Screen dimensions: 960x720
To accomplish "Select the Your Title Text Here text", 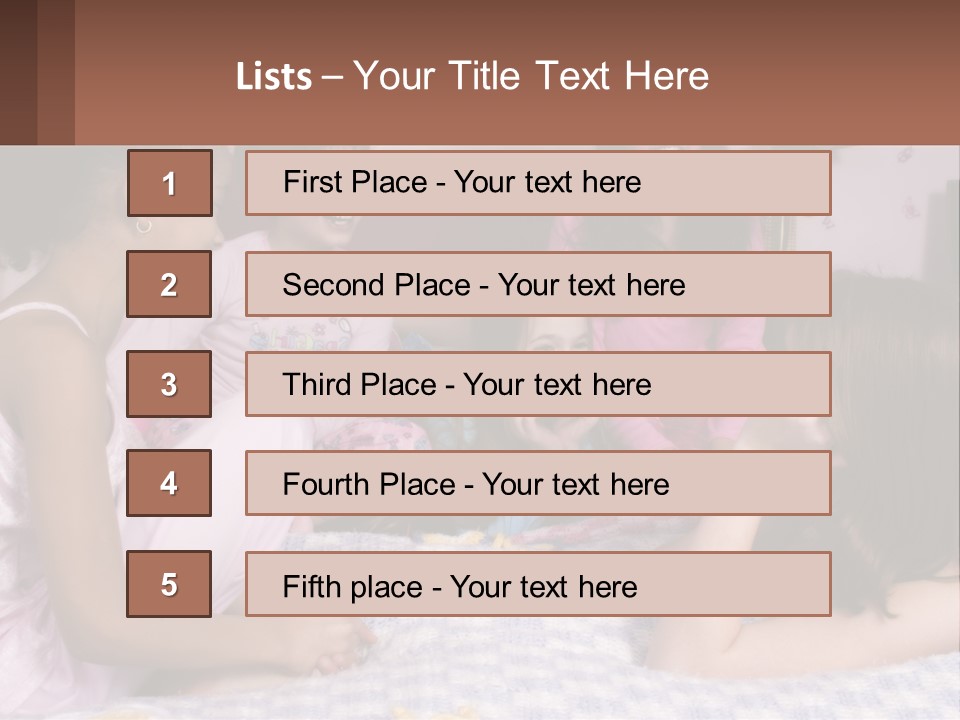I will point(531,76).
